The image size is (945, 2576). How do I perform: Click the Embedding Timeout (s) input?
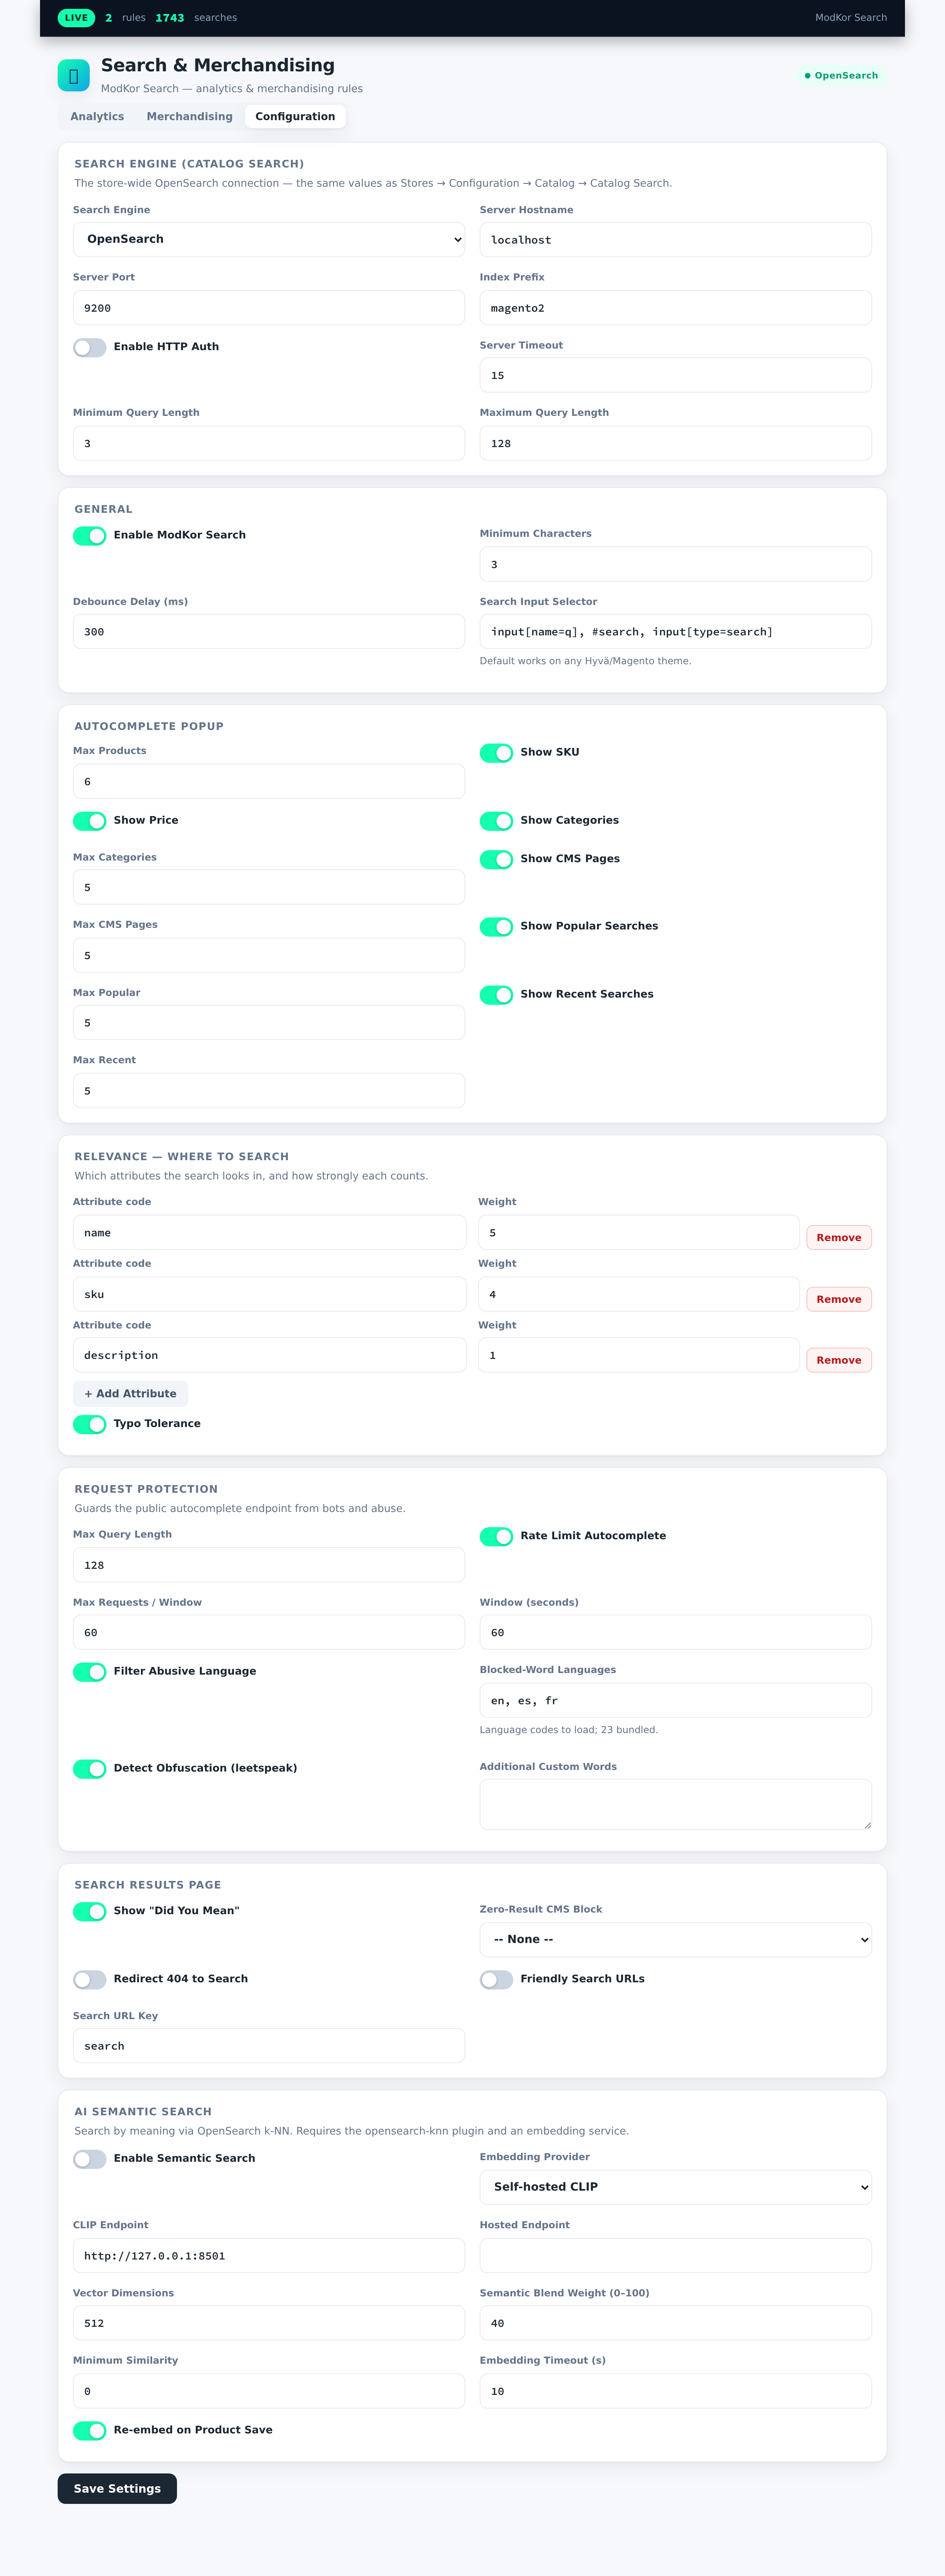click(x=675, y=2391)
